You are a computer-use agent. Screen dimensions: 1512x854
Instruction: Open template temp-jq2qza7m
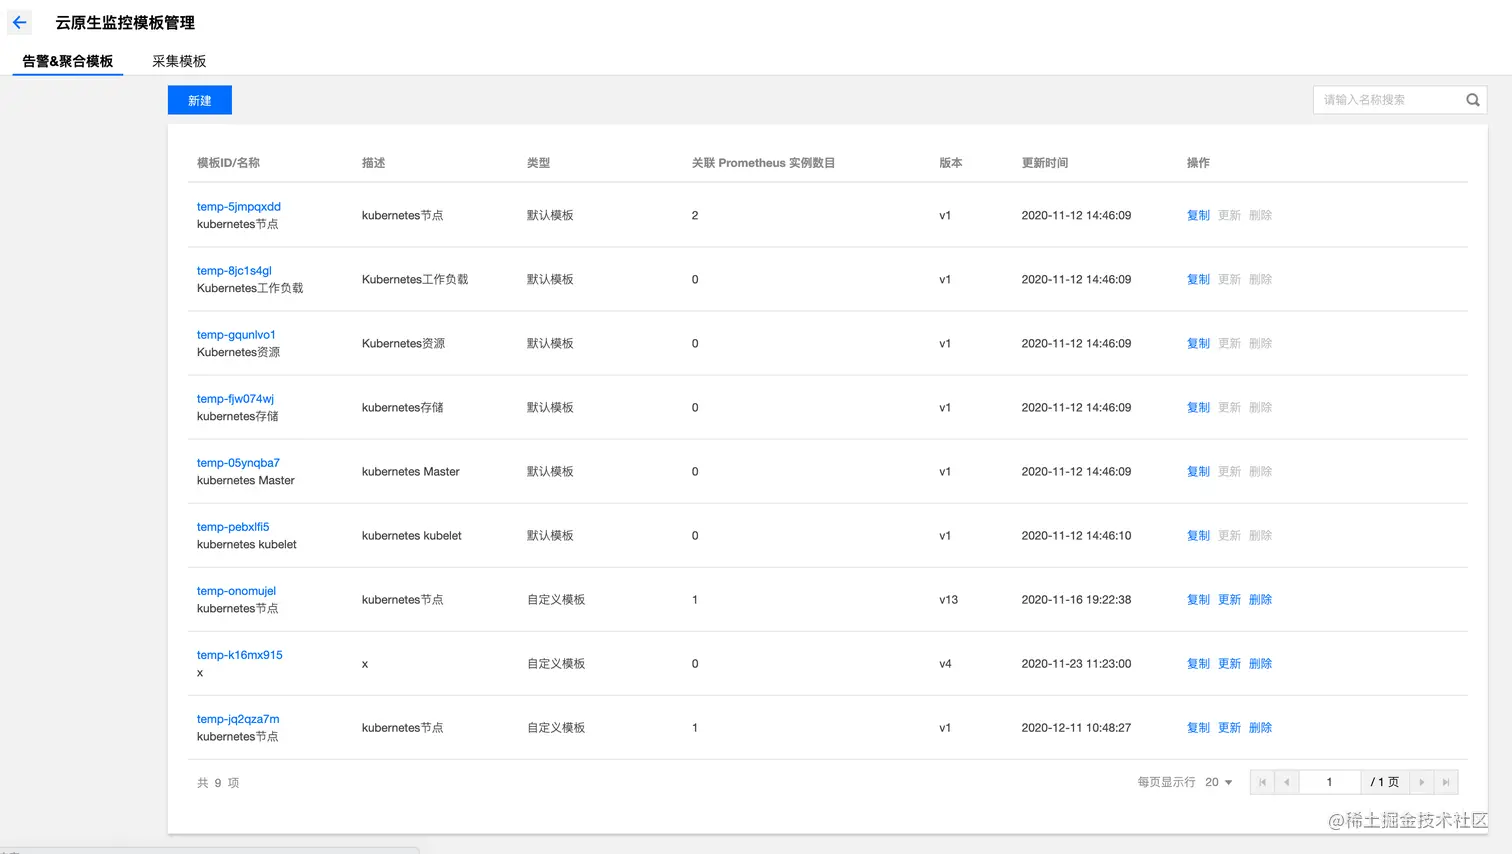[238, 719]
